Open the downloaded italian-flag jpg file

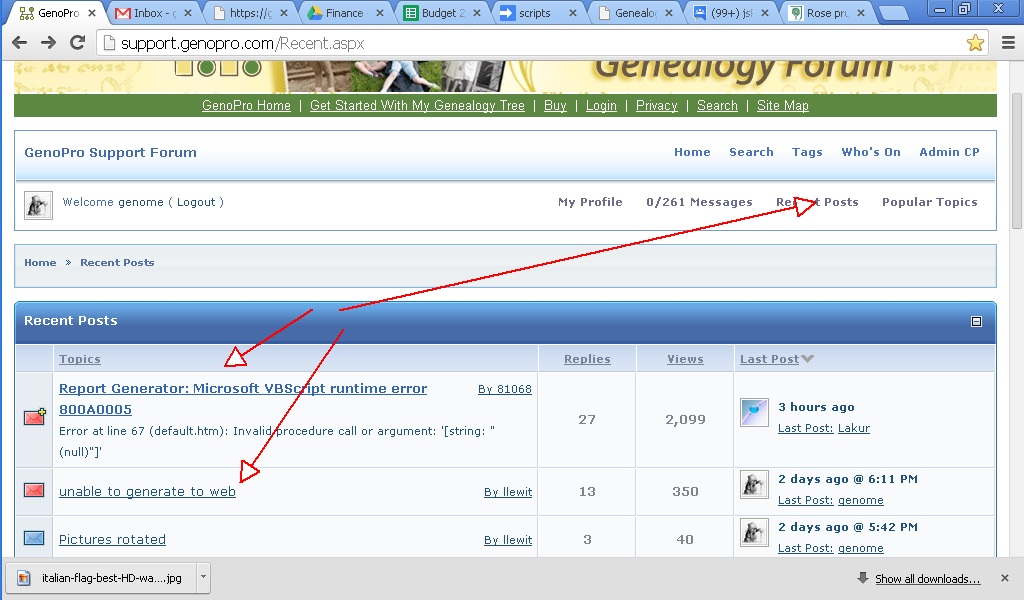click(101, 578)
